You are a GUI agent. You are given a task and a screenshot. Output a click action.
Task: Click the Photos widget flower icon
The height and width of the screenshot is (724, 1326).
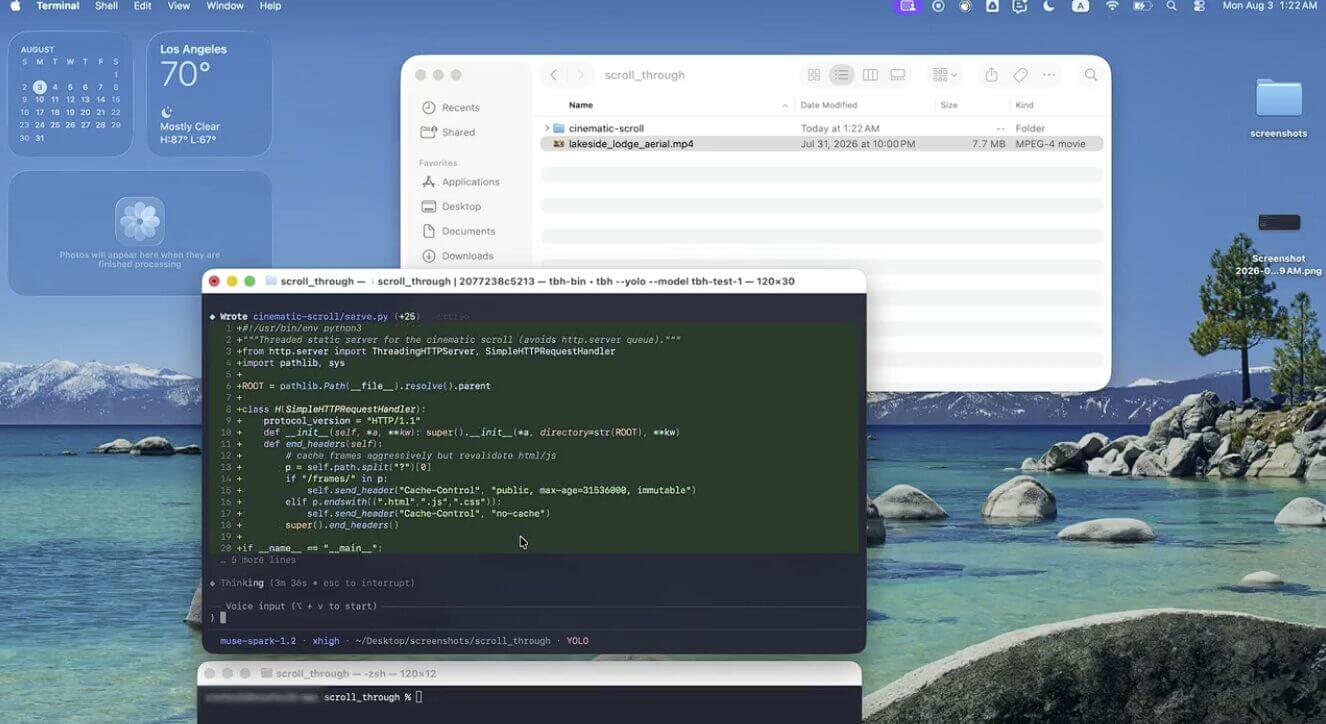140,221
